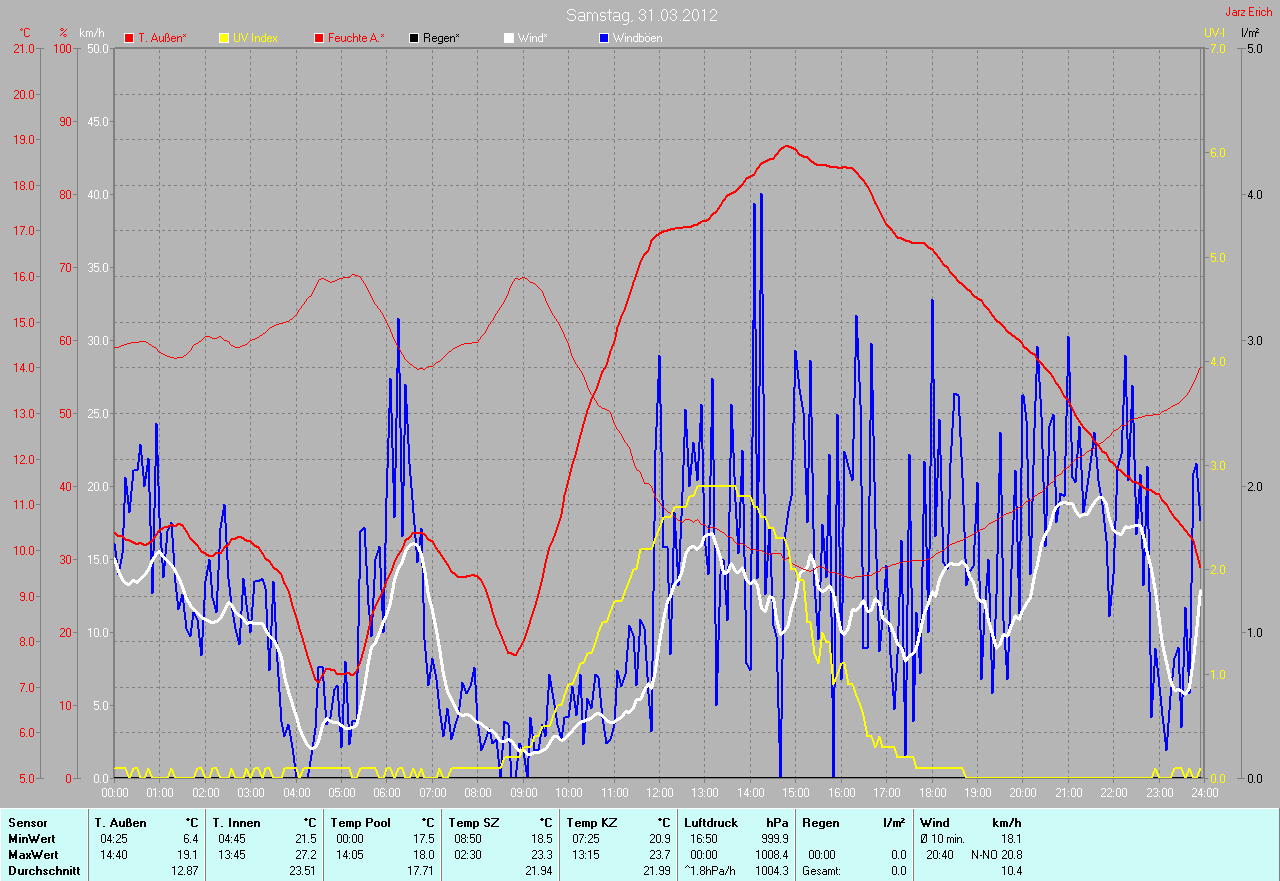Select the '24:00' time label on x-axis
Screen dimensions: 1280x881
click(1204, 793)
